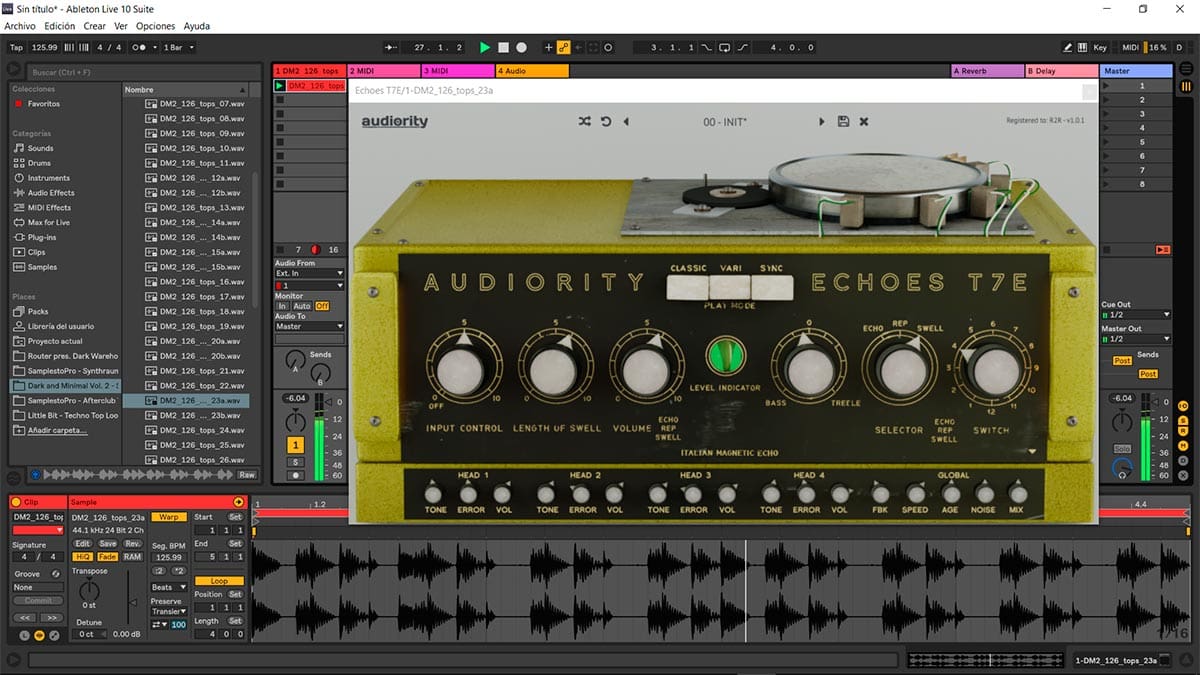The width and height of the screenshot is (1200, 675).
Task: Save preset with Echoes floppy disk icon
Action: pyautogui.click(x=843, y=121)
